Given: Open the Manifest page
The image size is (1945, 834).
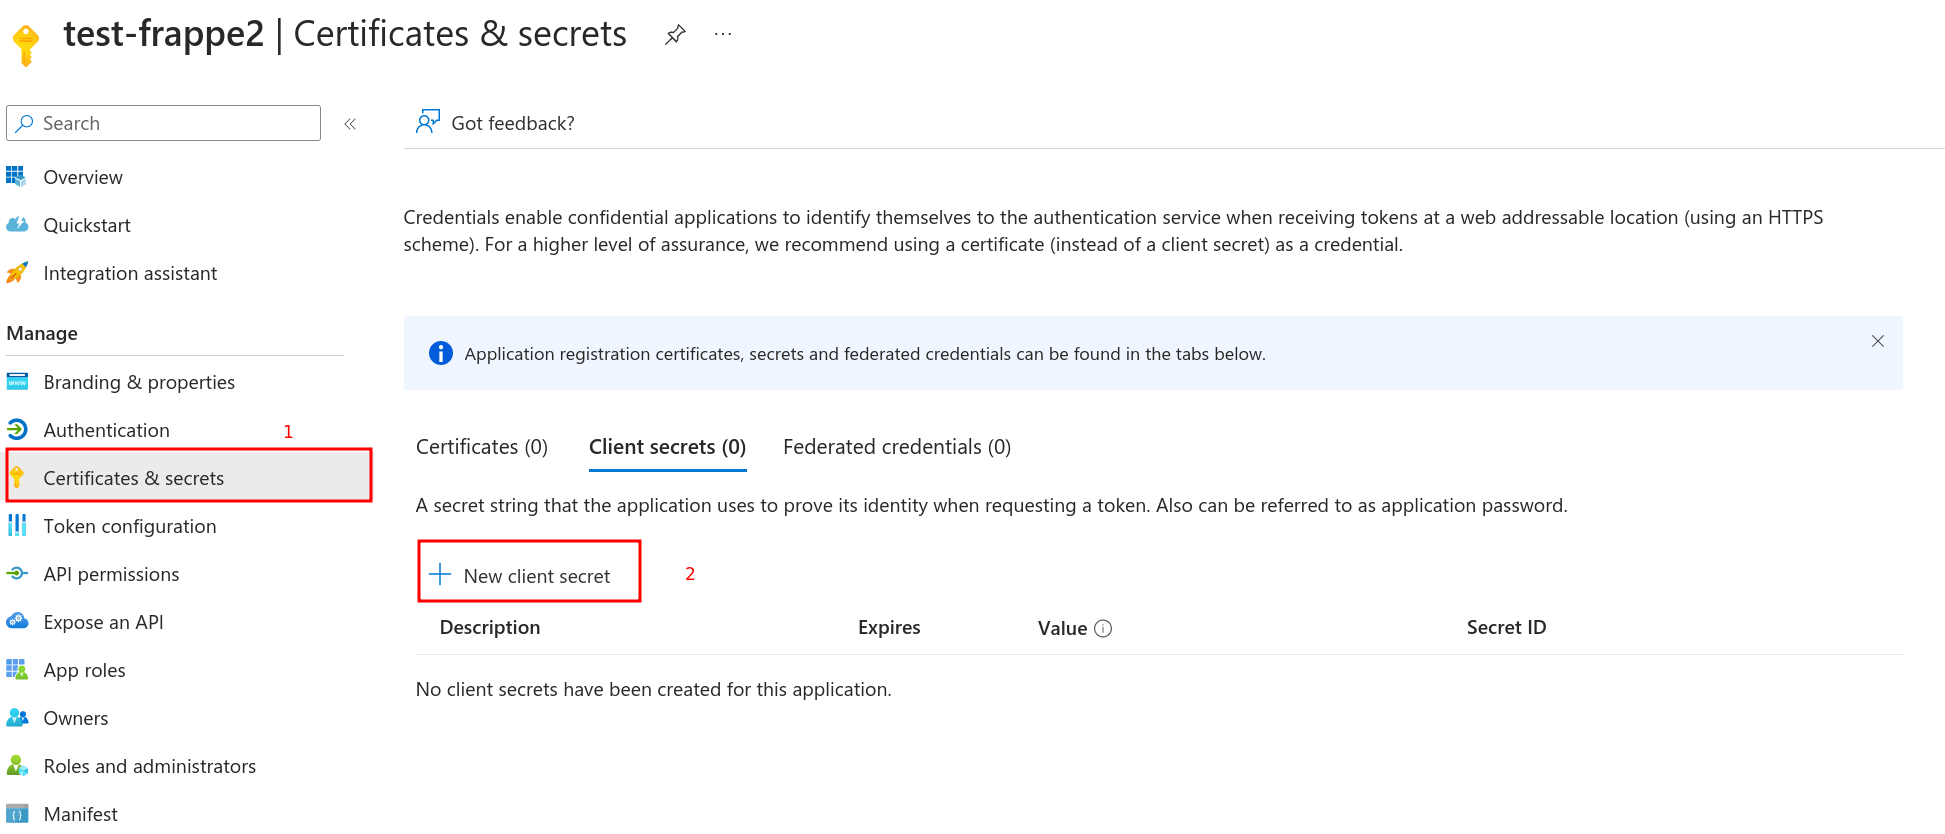Looking at the screenshot, I should 80,814.
